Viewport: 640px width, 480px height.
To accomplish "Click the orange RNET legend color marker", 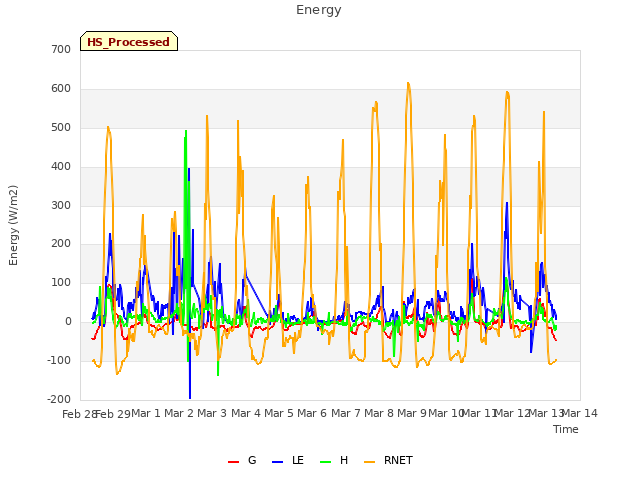I will (369, 462).
